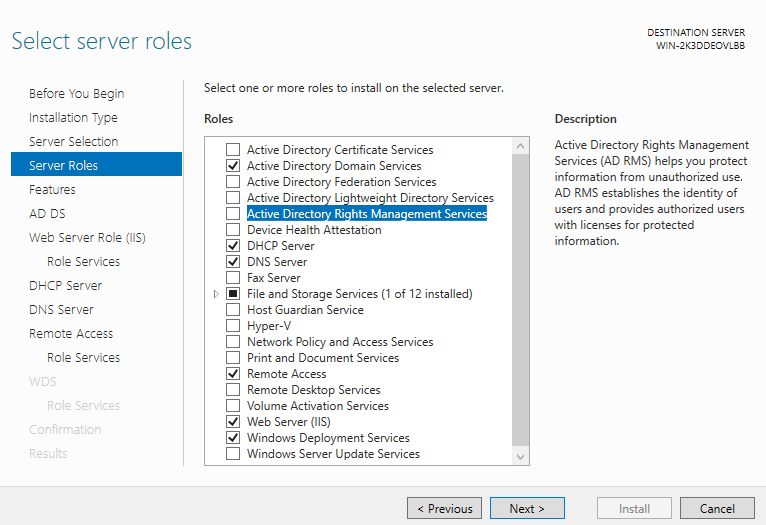Go to Before You Begin step
The height and width of the screenshot is (525, 766).
click(x=77, y=93)
